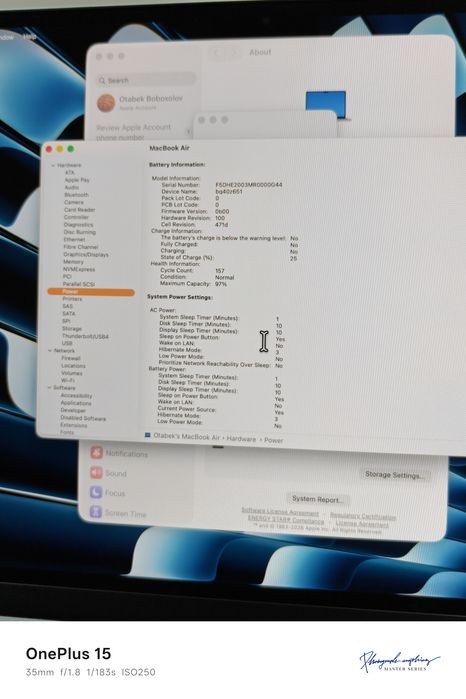Select Extensions under Software

(x=74, y=425)
